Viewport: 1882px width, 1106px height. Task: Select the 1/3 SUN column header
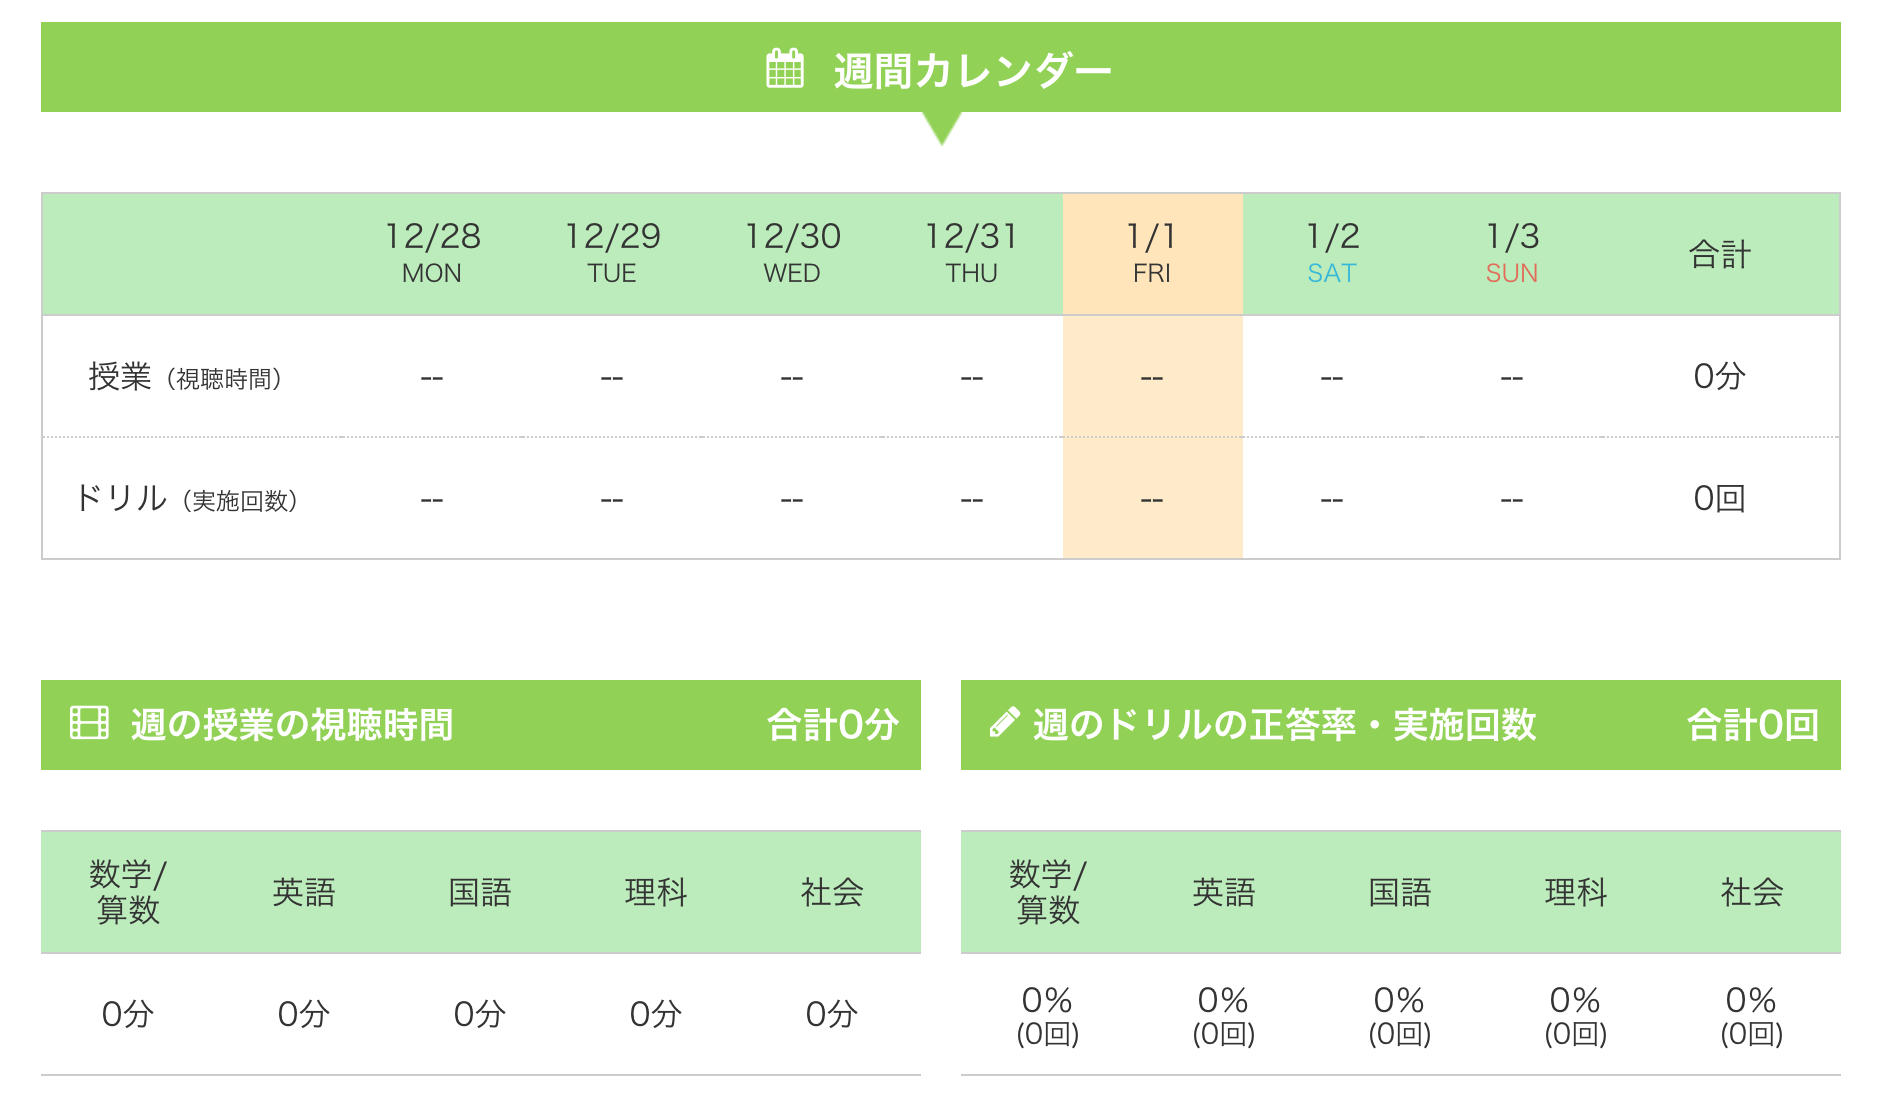pyautogui.click(x=1512, y=253)
